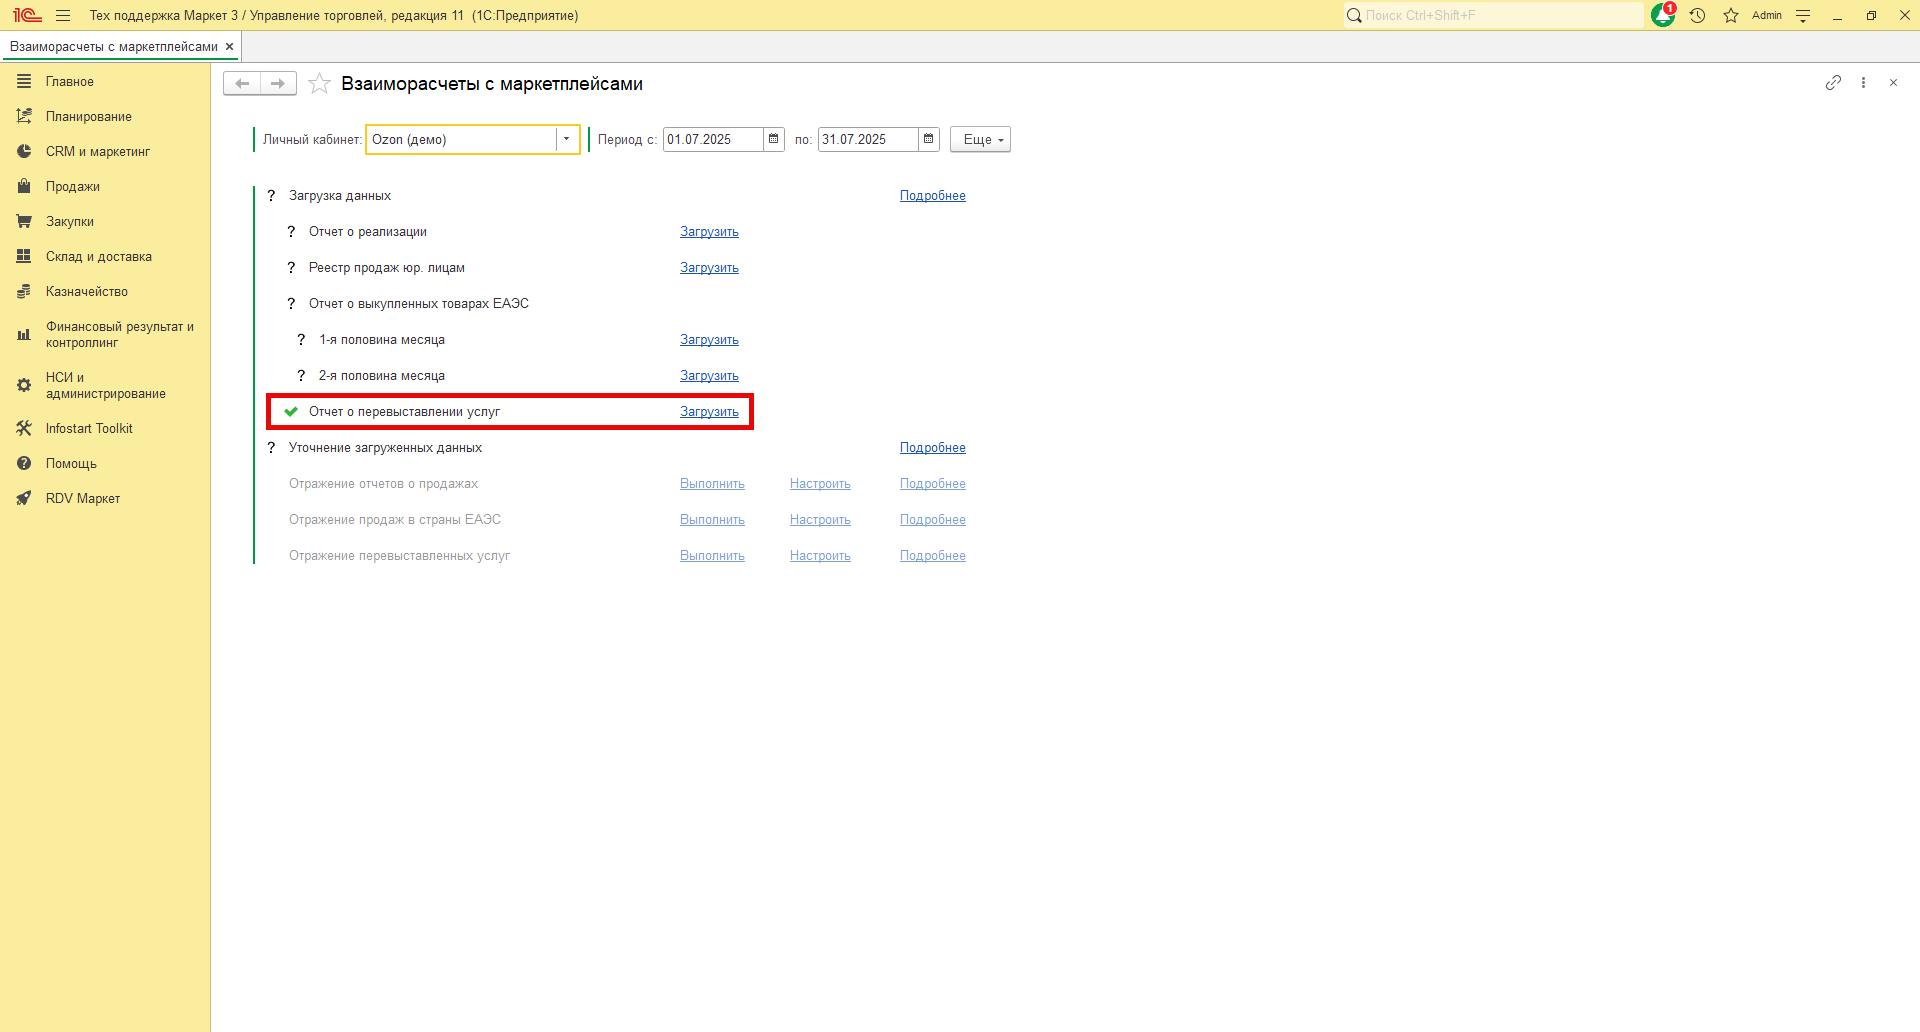Open Подробнее for Уточнение загруженных данных
The image size is (1920, 1032).
(933, 447)
